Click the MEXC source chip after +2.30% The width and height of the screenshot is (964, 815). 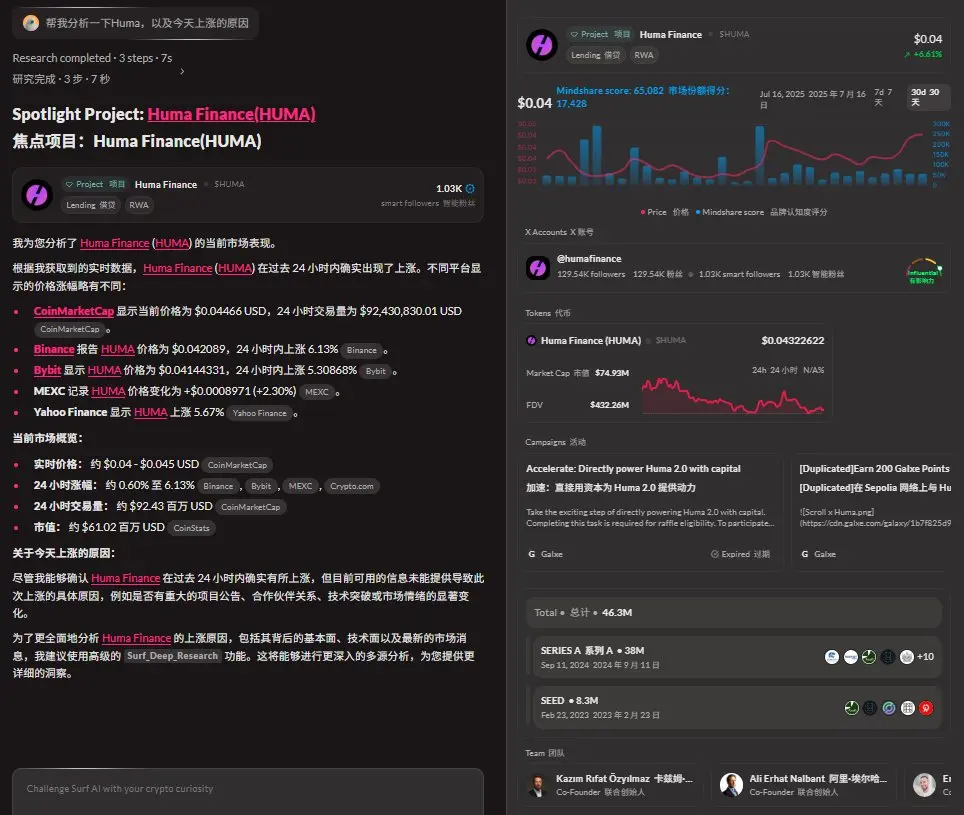(x=317, y=392)
